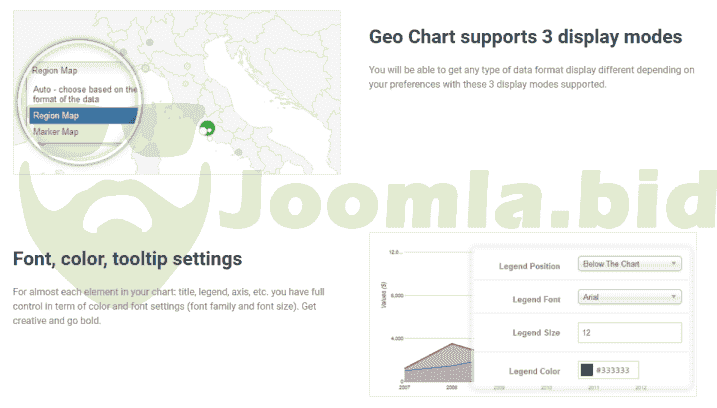Click the dark color square beside #333333
The height and width of the screenshot is (408, 717).
pos(587,369)
